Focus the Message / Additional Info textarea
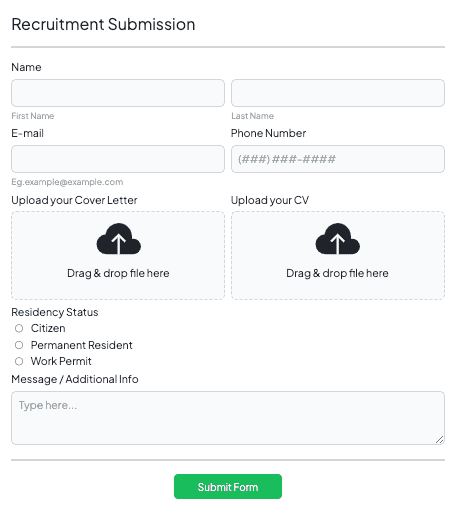Screen dimensions: 456x512 [228, 418]
